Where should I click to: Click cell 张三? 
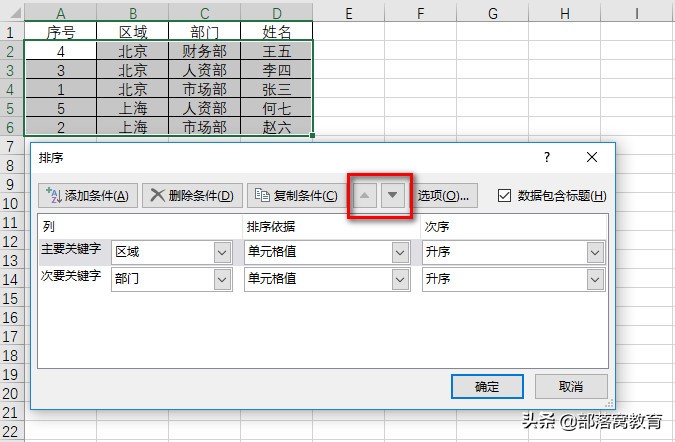[277, 89]
